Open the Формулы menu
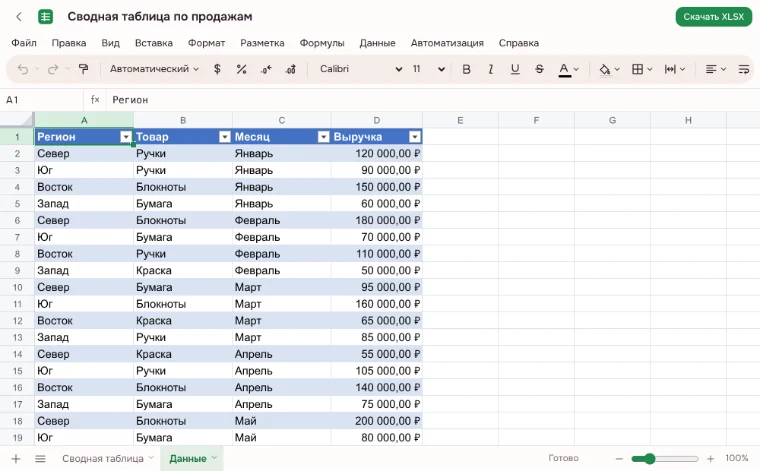The width and height of the screenshot is (760, 471). (x=322, y=43)
